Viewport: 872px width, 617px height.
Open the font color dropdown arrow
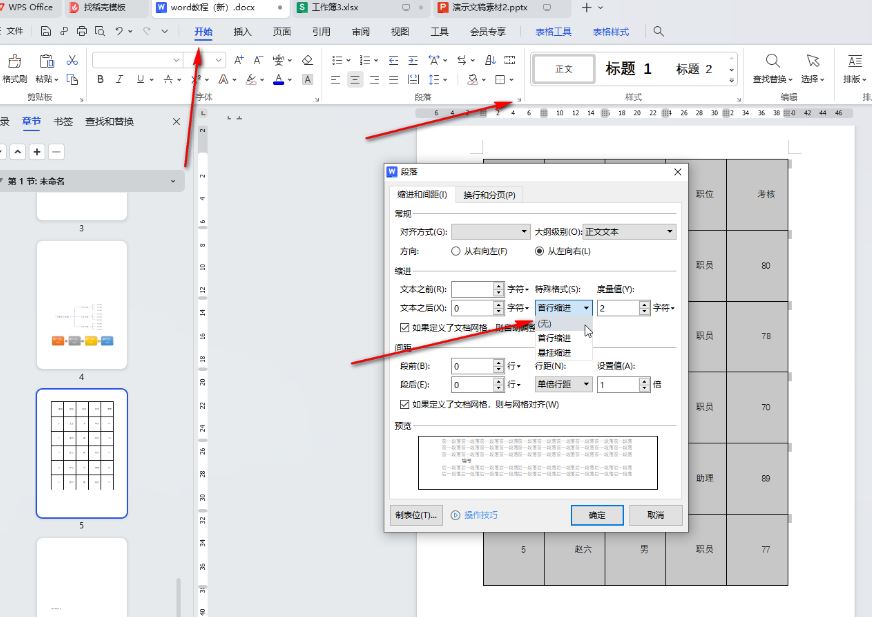coord(290,80)
